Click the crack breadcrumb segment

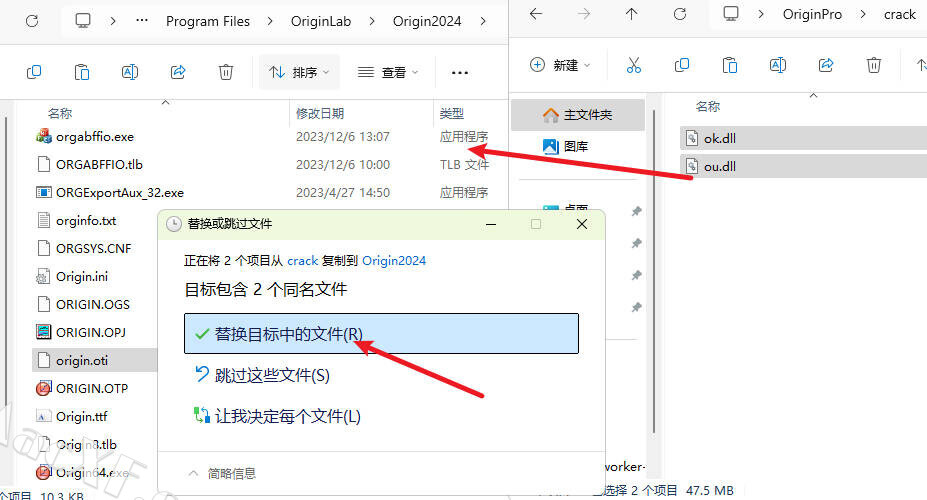(900, 14)
